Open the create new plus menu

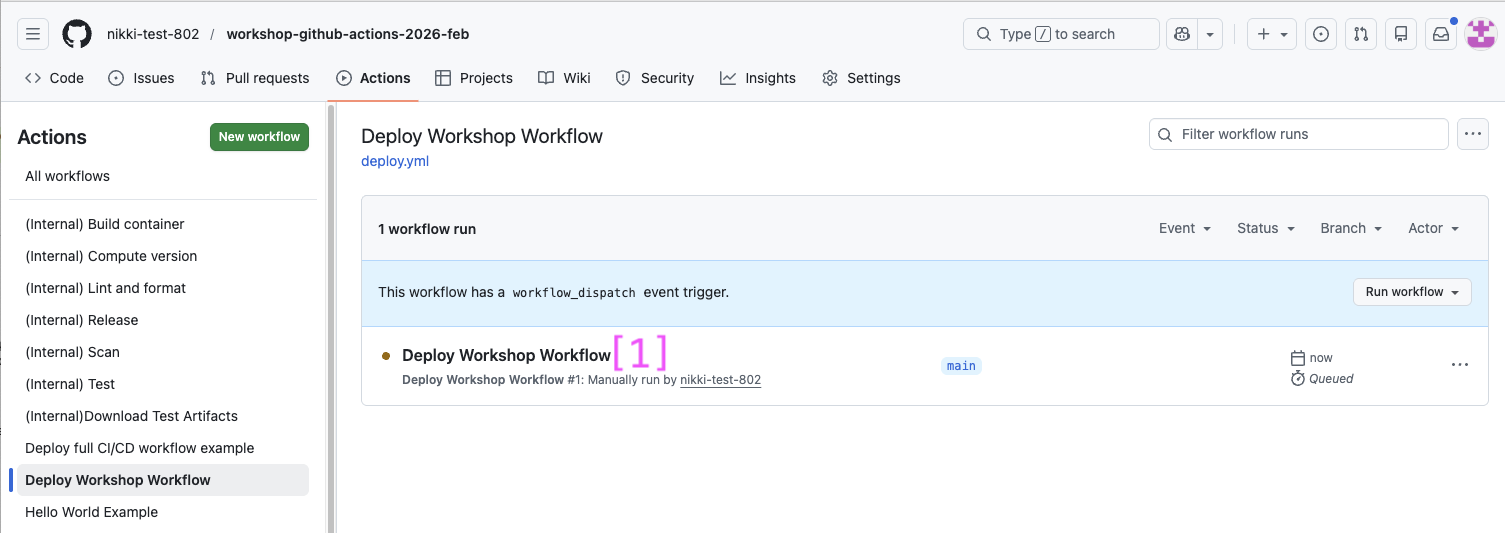pos(1272,34)
